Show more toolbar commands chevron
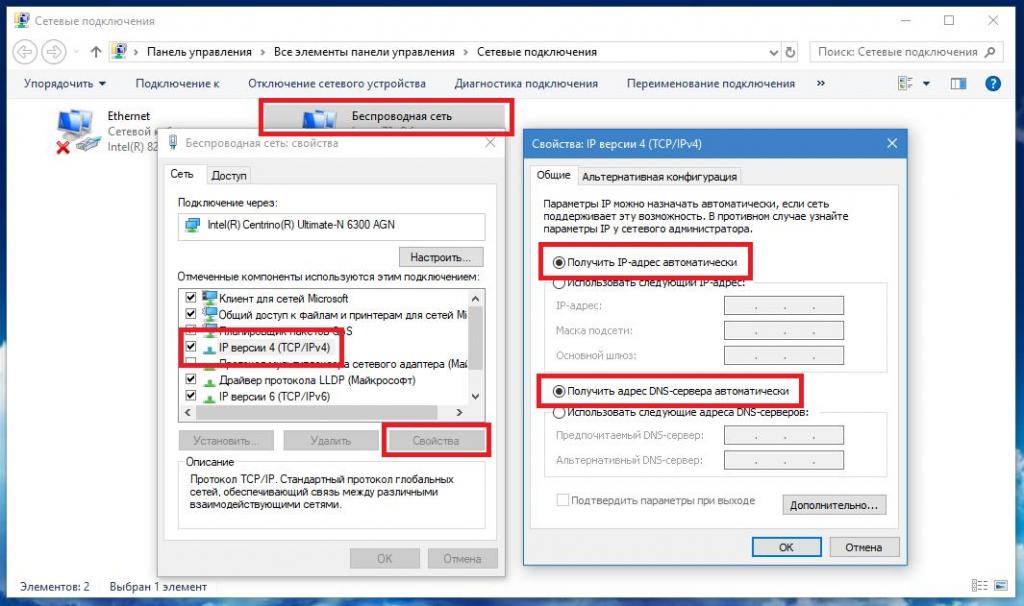The width and height of the screenshot is (1024, 606). coord(821,83)
